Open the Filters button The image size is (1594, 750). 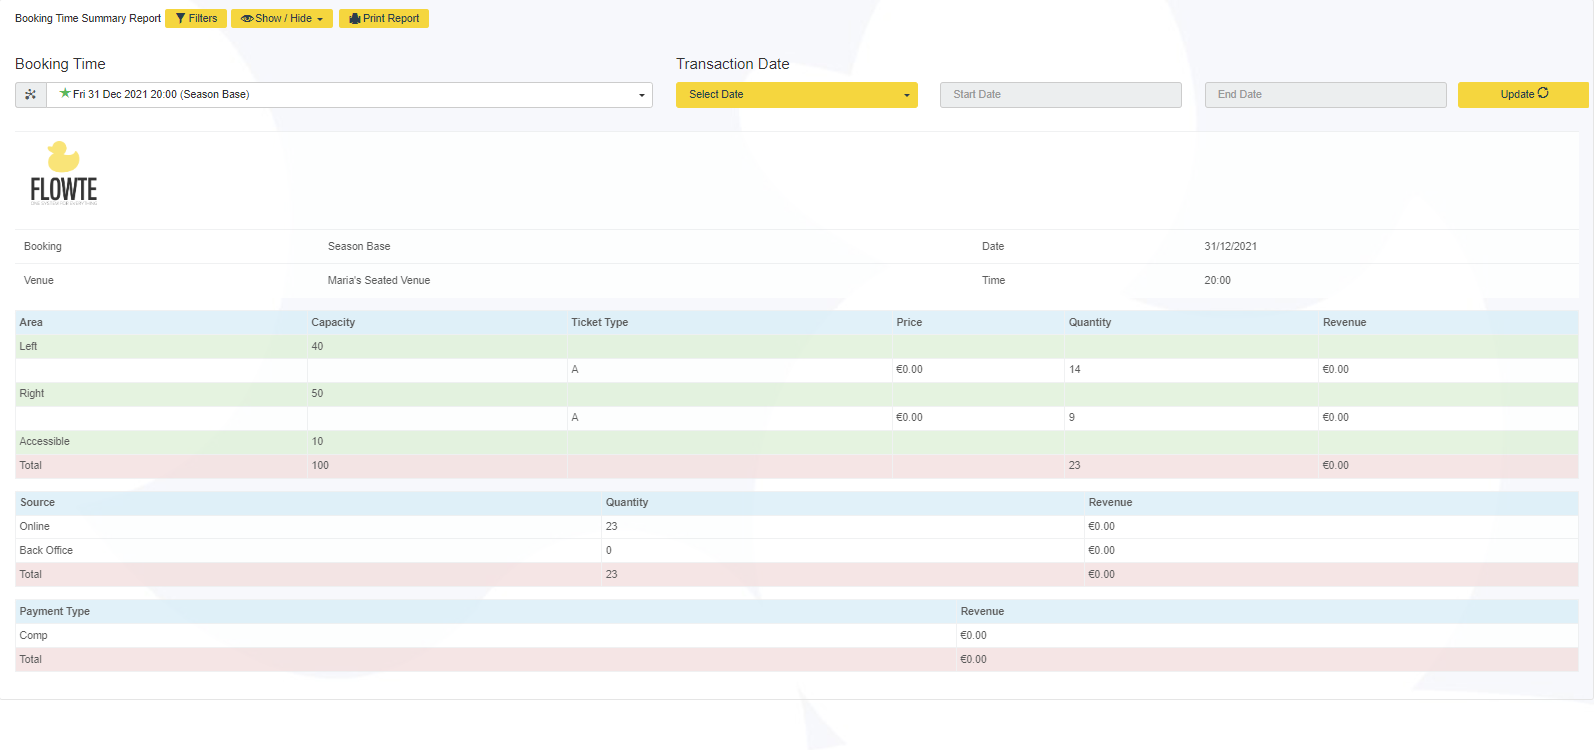[x=196, y=18]
